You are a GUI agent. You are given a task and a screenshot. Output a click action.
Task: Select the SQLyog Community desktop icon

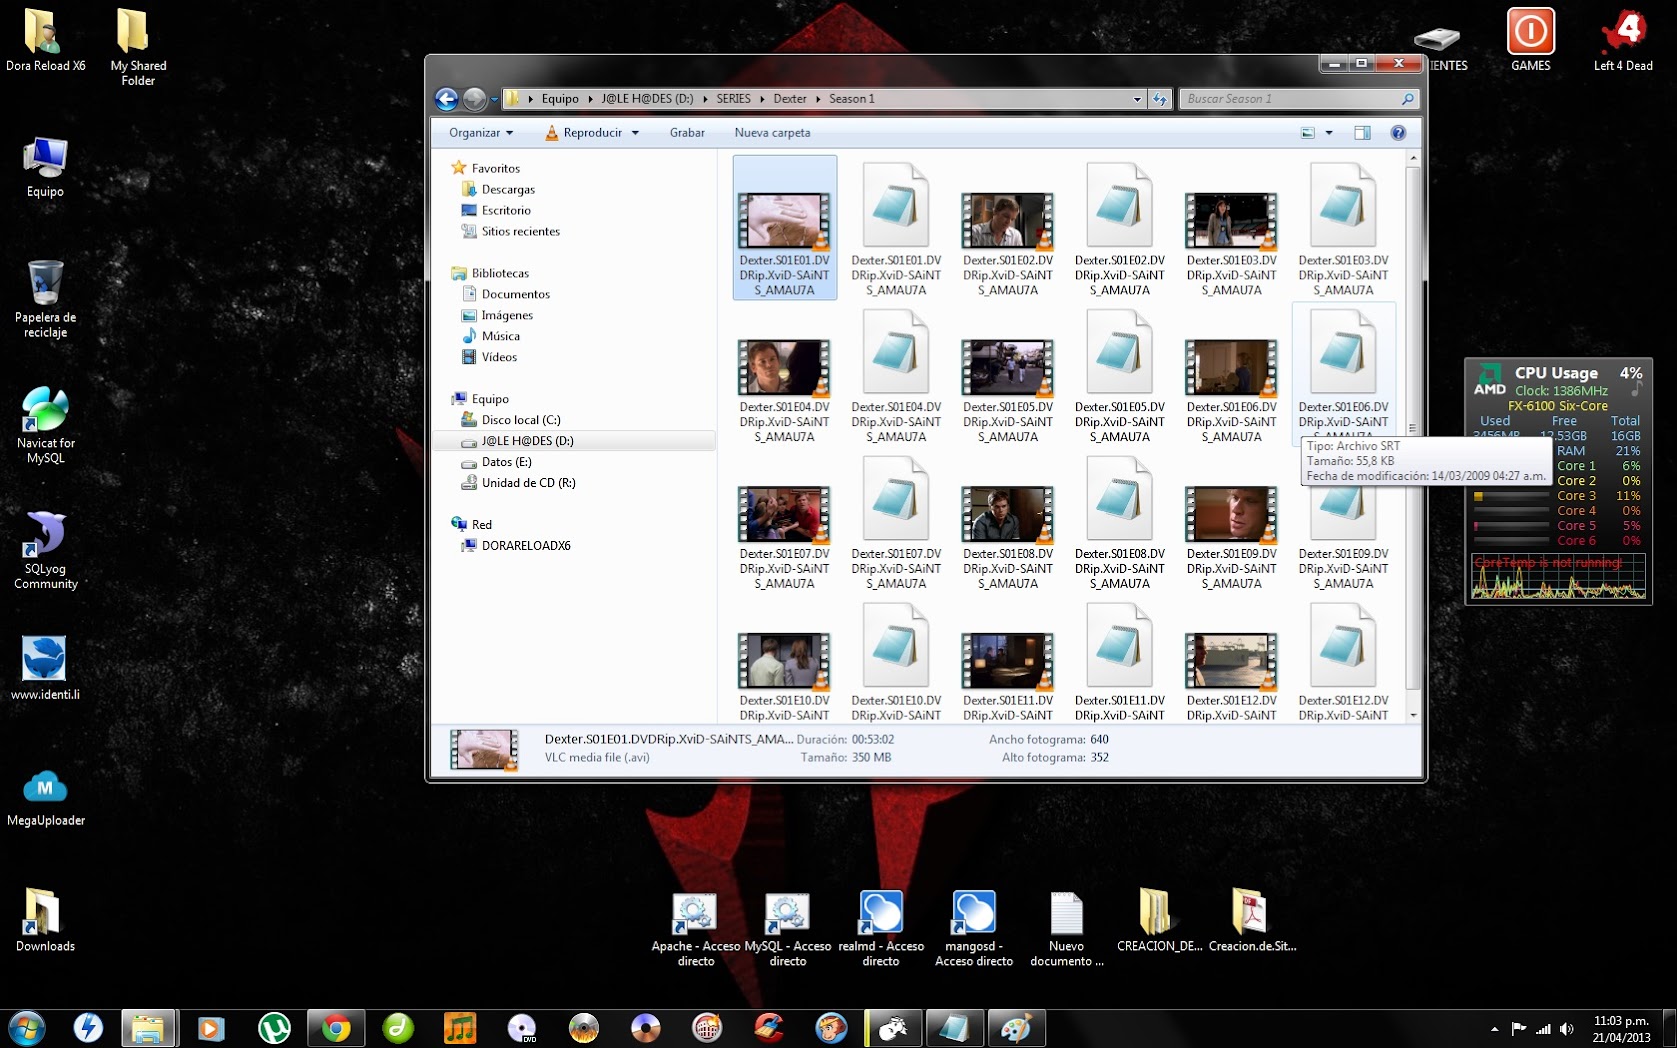(x=46, y=550)
